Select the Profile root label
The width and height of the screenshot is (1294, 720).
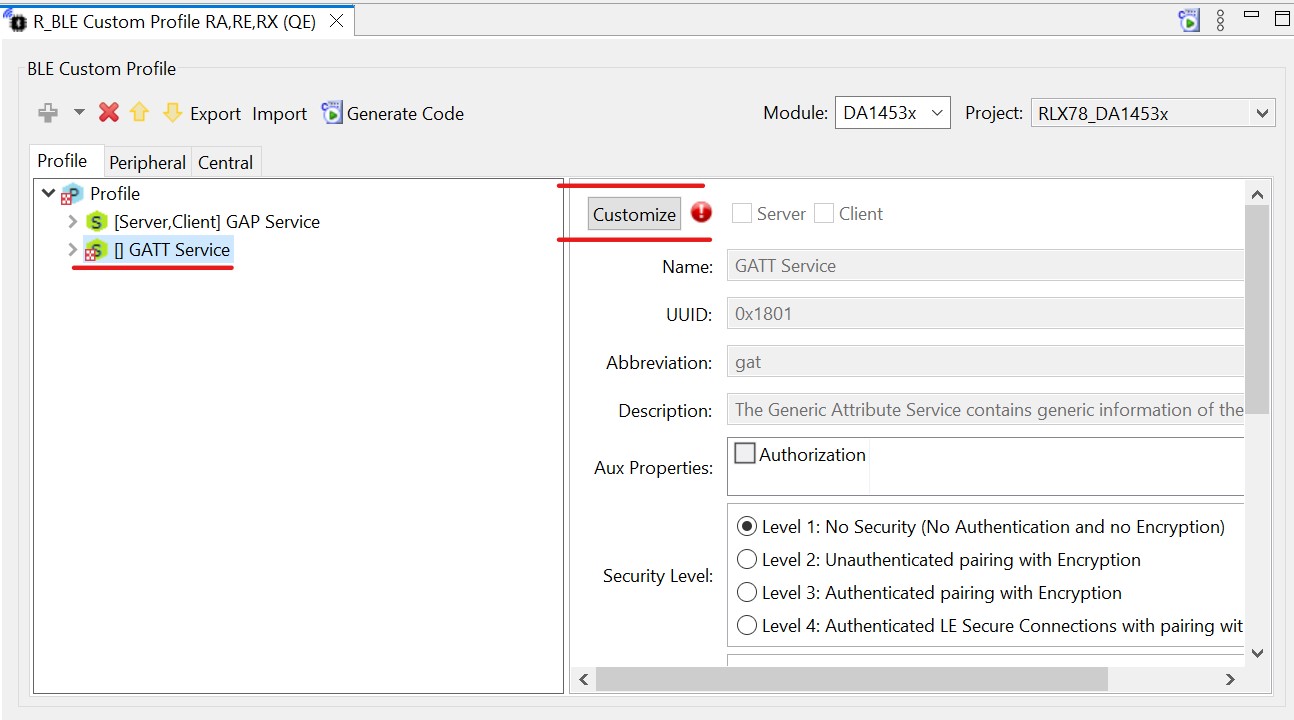(x=115, y=194)
